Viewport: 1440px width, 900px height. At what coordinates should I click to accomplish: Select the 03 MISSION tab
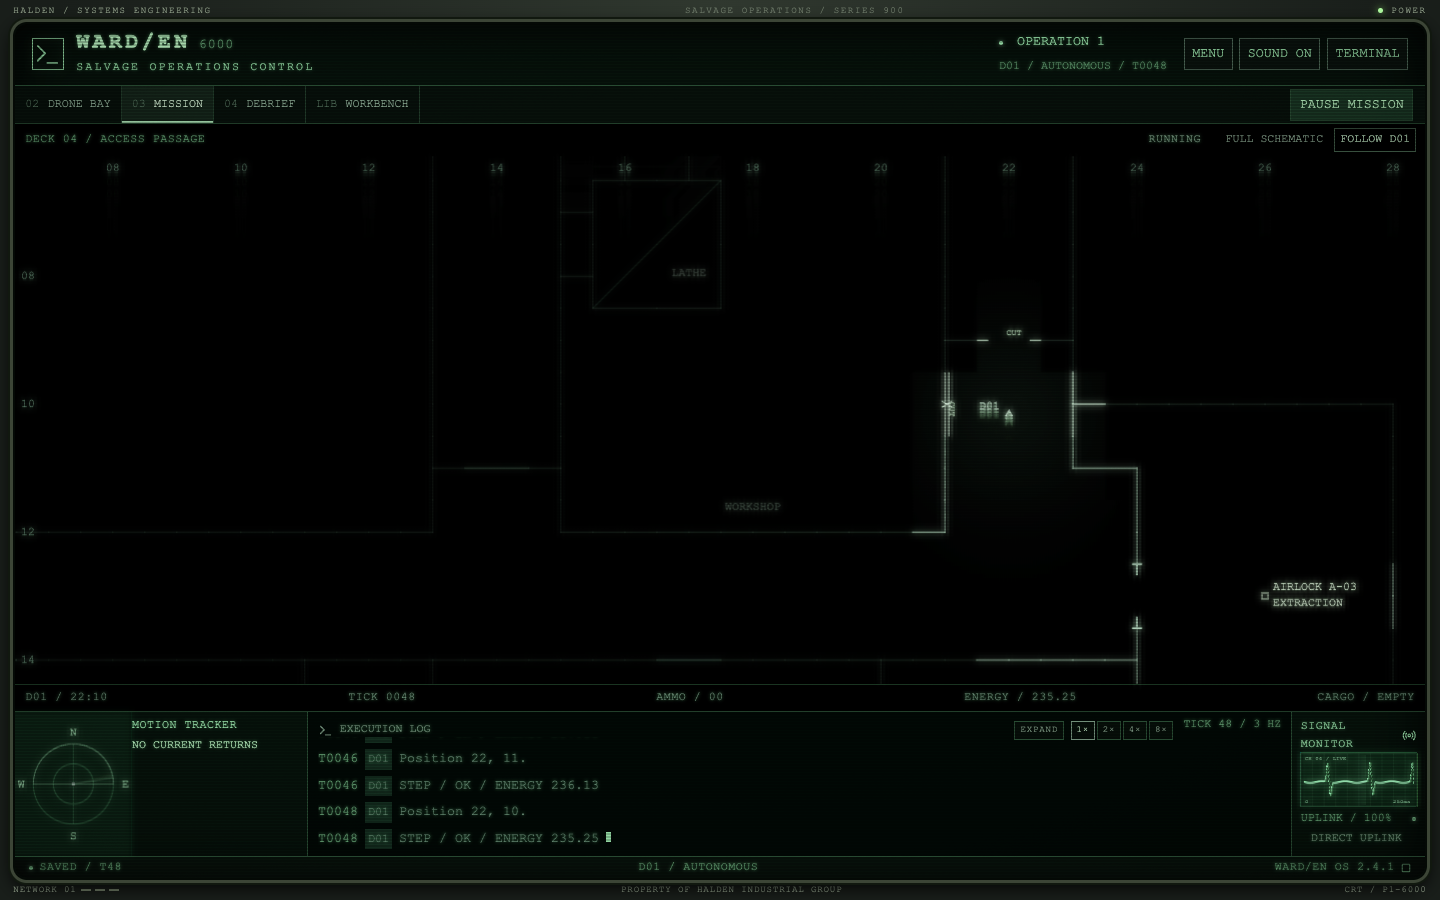click(x=167, y=104)
